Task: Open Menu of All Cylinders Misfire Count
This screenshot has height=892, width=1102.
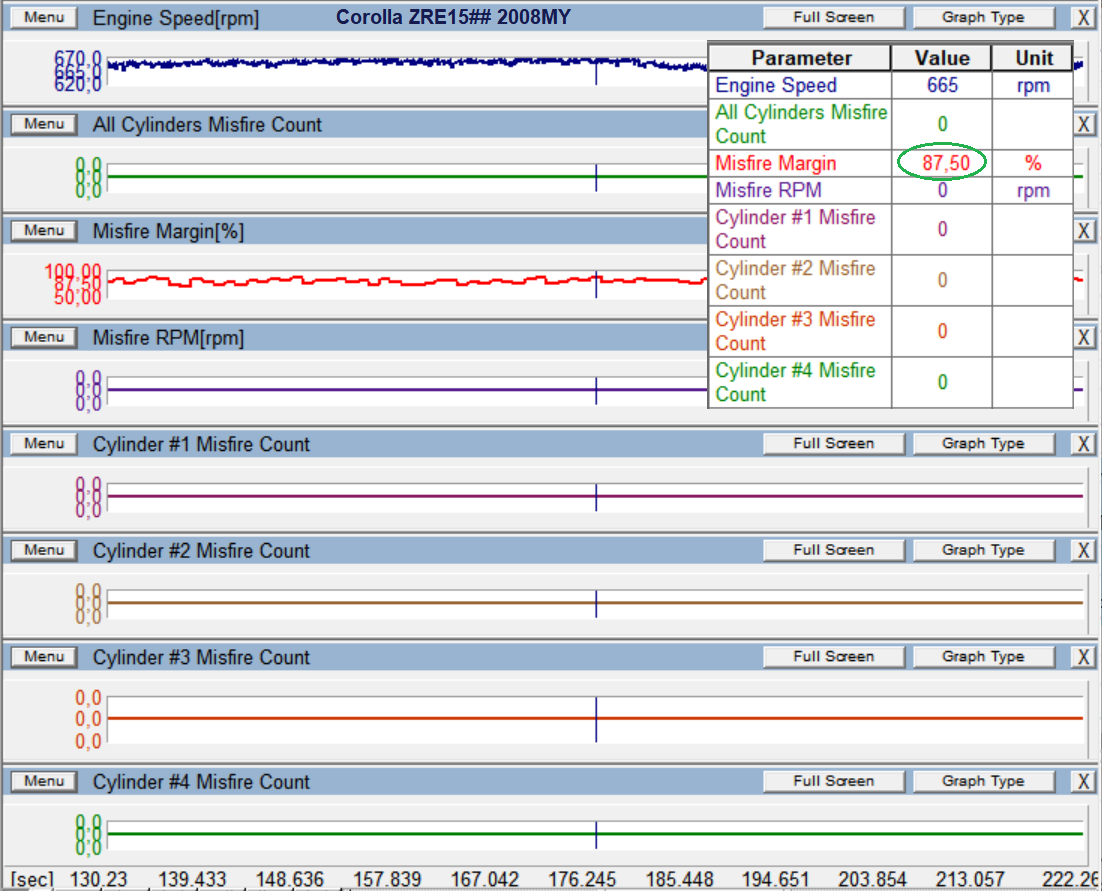Action: (x=44, y=124)
